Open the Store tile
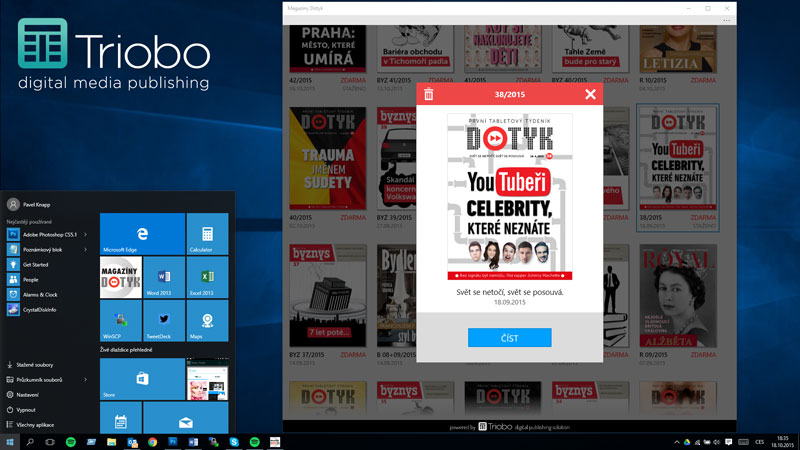The width and height of the screenshot is (800, 450). pos(142,378)
